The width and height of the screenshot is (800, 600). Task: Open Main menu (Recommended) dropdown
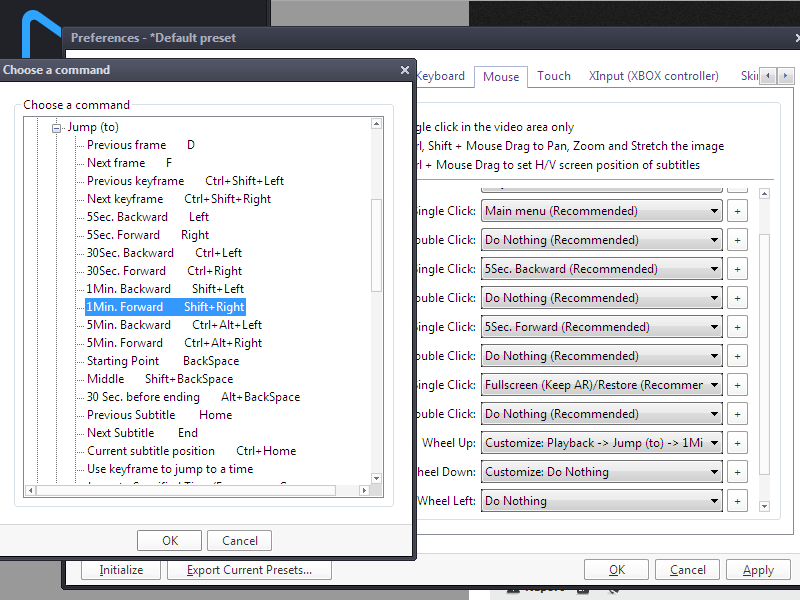pyautogui.click(x=602, y=211)
